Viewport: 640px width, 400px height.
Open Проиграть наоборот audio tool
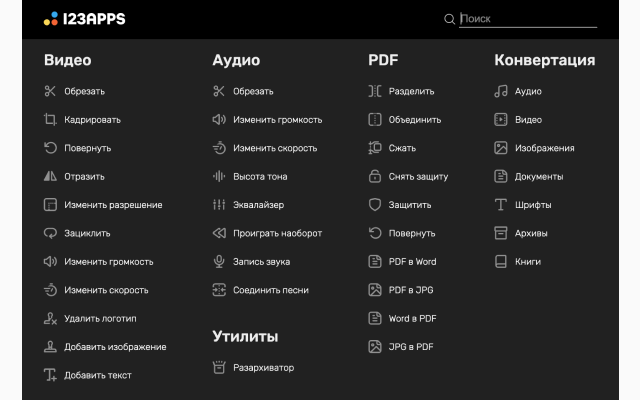click(277, 234)
